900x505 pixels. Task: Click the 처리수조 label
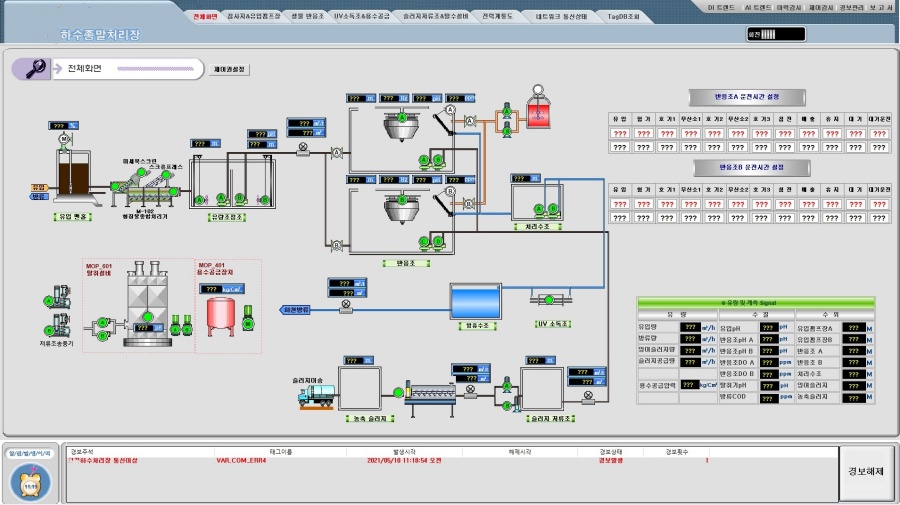tap(537, 227)
